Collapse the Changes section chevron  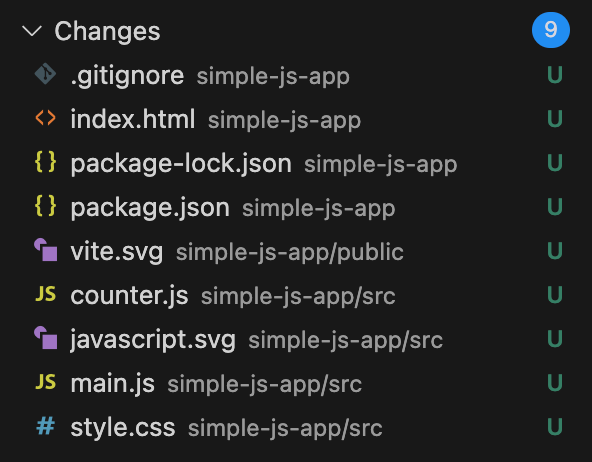pos(32,31)
